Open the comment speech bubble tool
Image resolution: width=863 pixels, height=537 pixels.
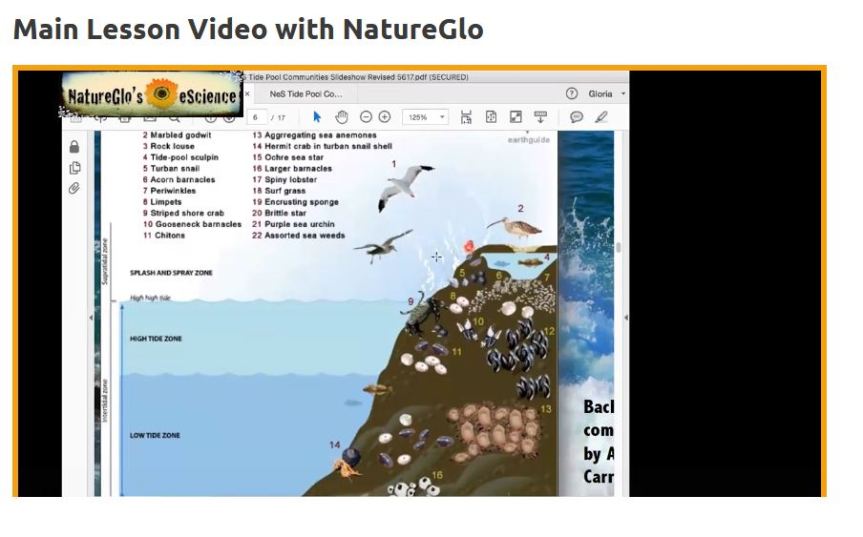tap(577, 117)
